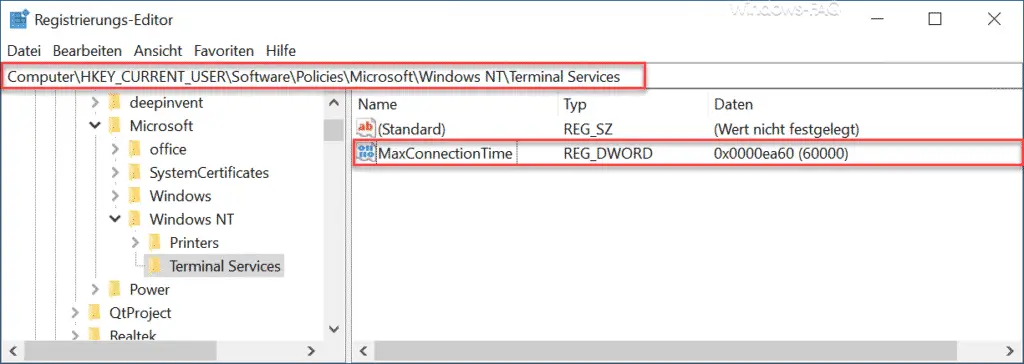Click the Registrierungs-Editor title bar icon

click(18, 20)
